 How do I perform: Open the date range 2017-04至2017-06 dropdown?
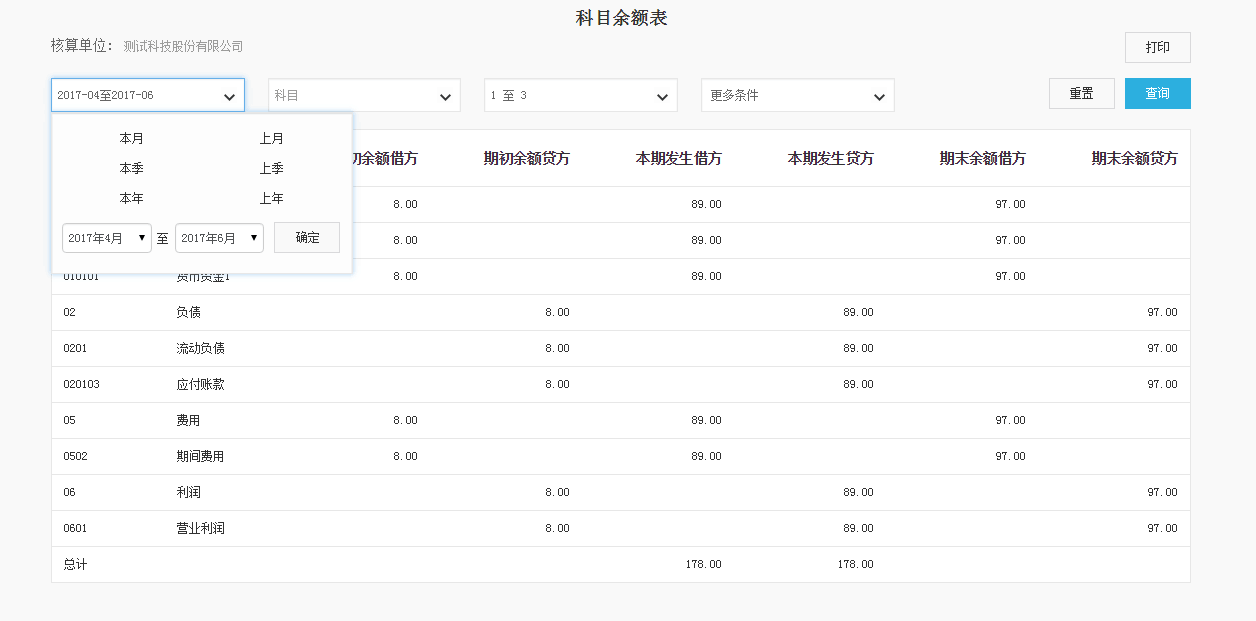[x=148, y=95]
